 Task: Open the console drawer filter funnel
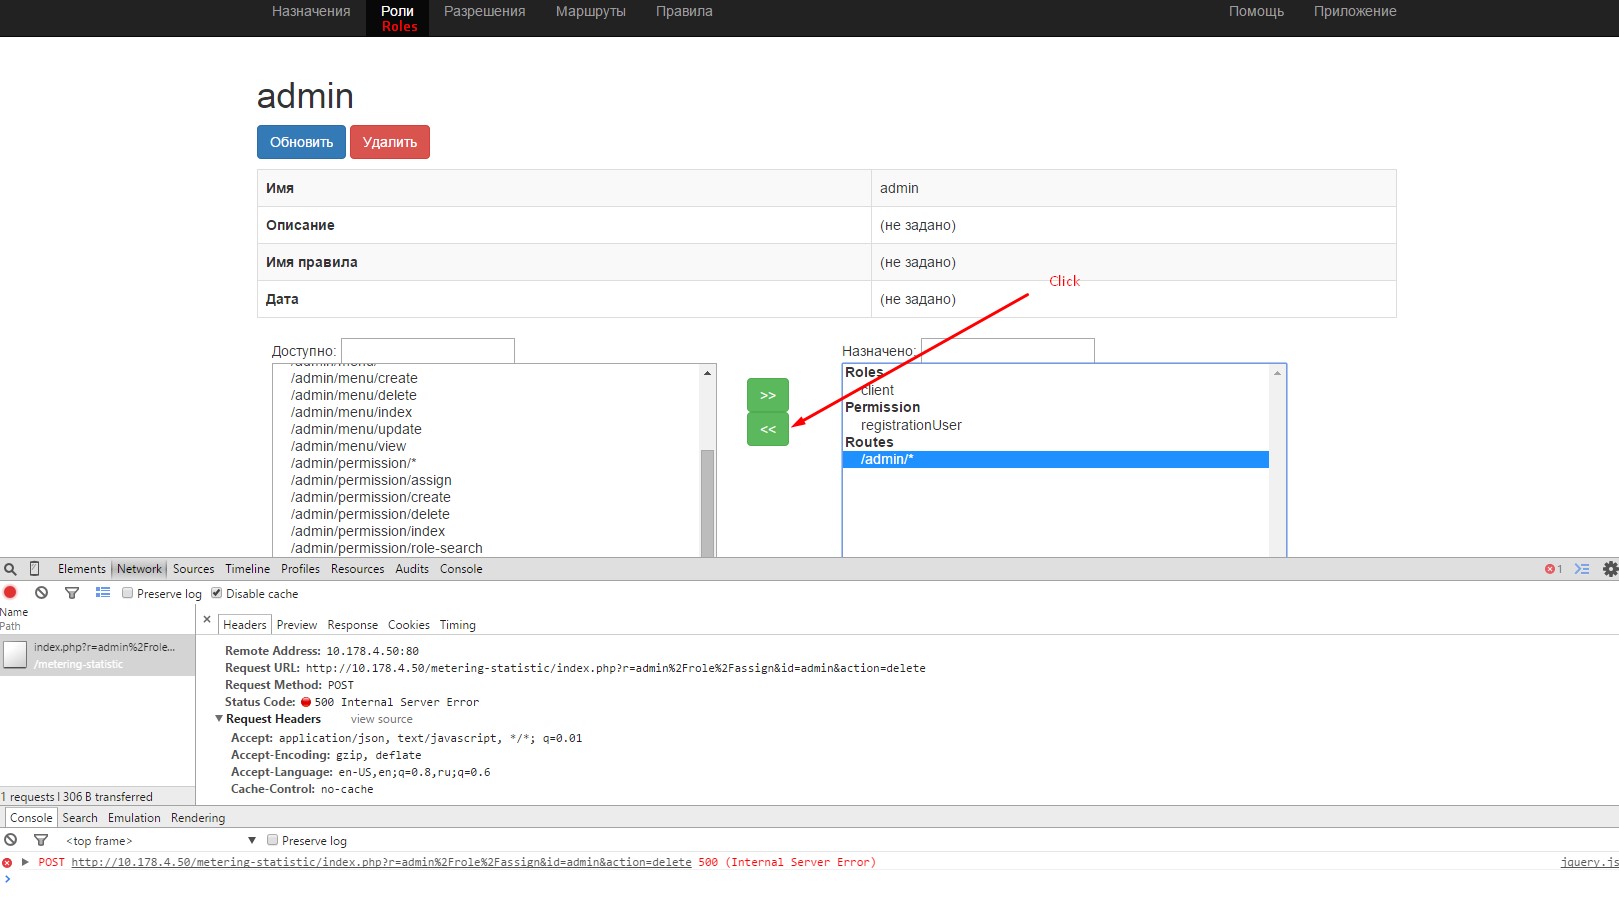(x=41, y=840)
